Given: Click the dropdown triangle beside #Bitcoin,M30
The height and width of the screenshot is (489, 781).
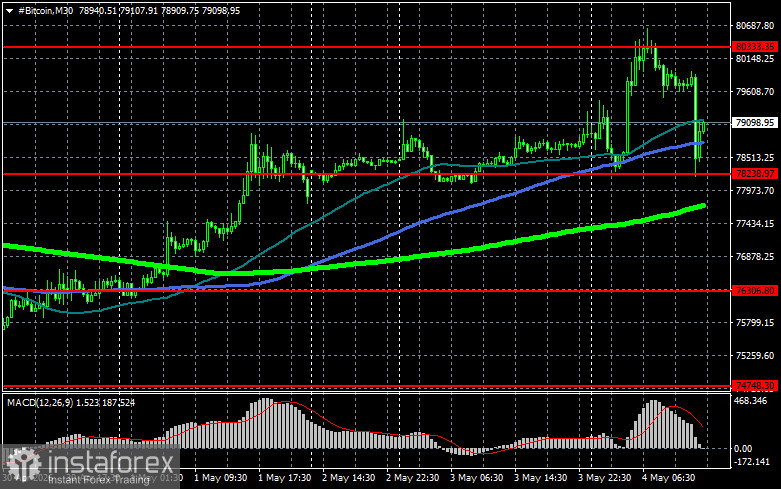Looking at the screenshot, I should (9, 11).
